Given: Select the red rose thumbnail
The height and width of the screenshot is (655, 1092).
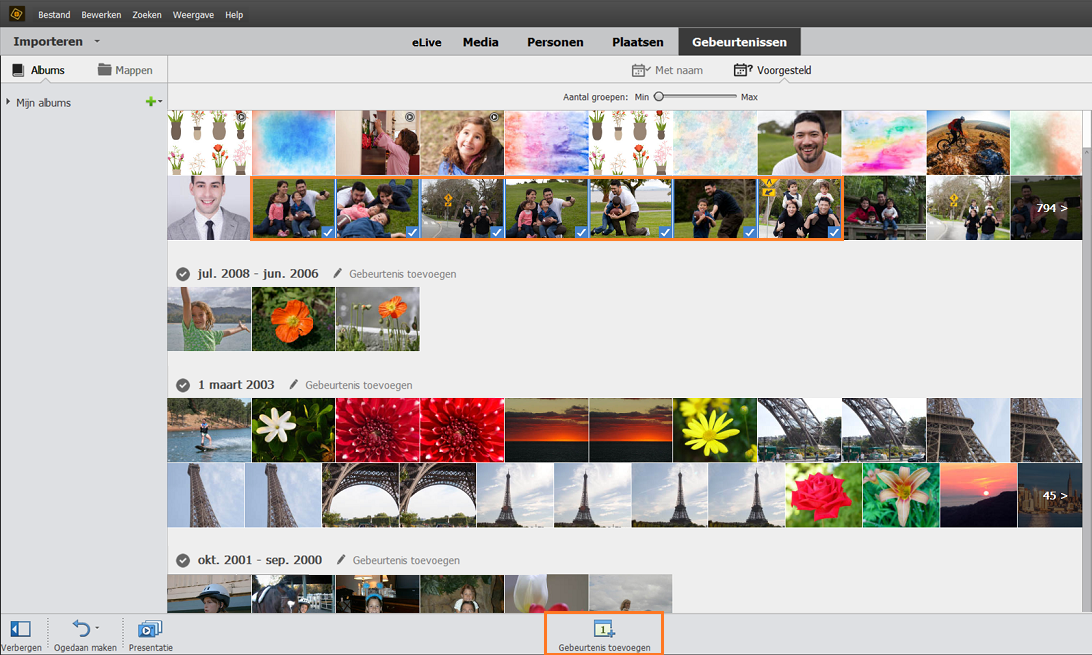Looking at the screenshot, I should 823,496.
